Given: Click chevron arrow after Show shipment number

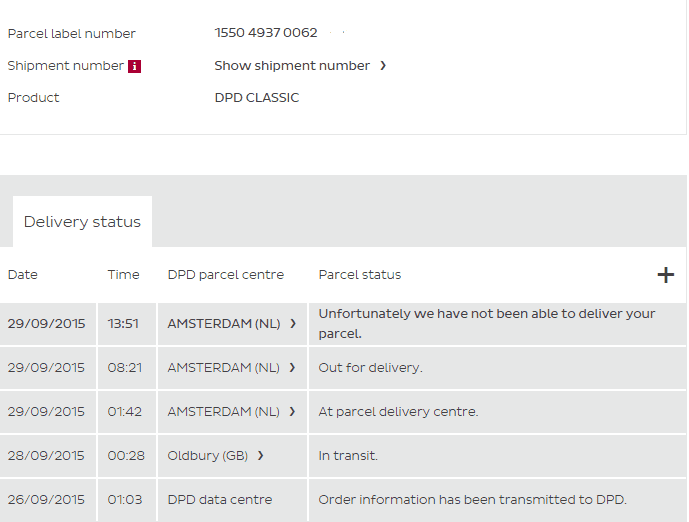Looking at the screenshot, I should point(383,66).
